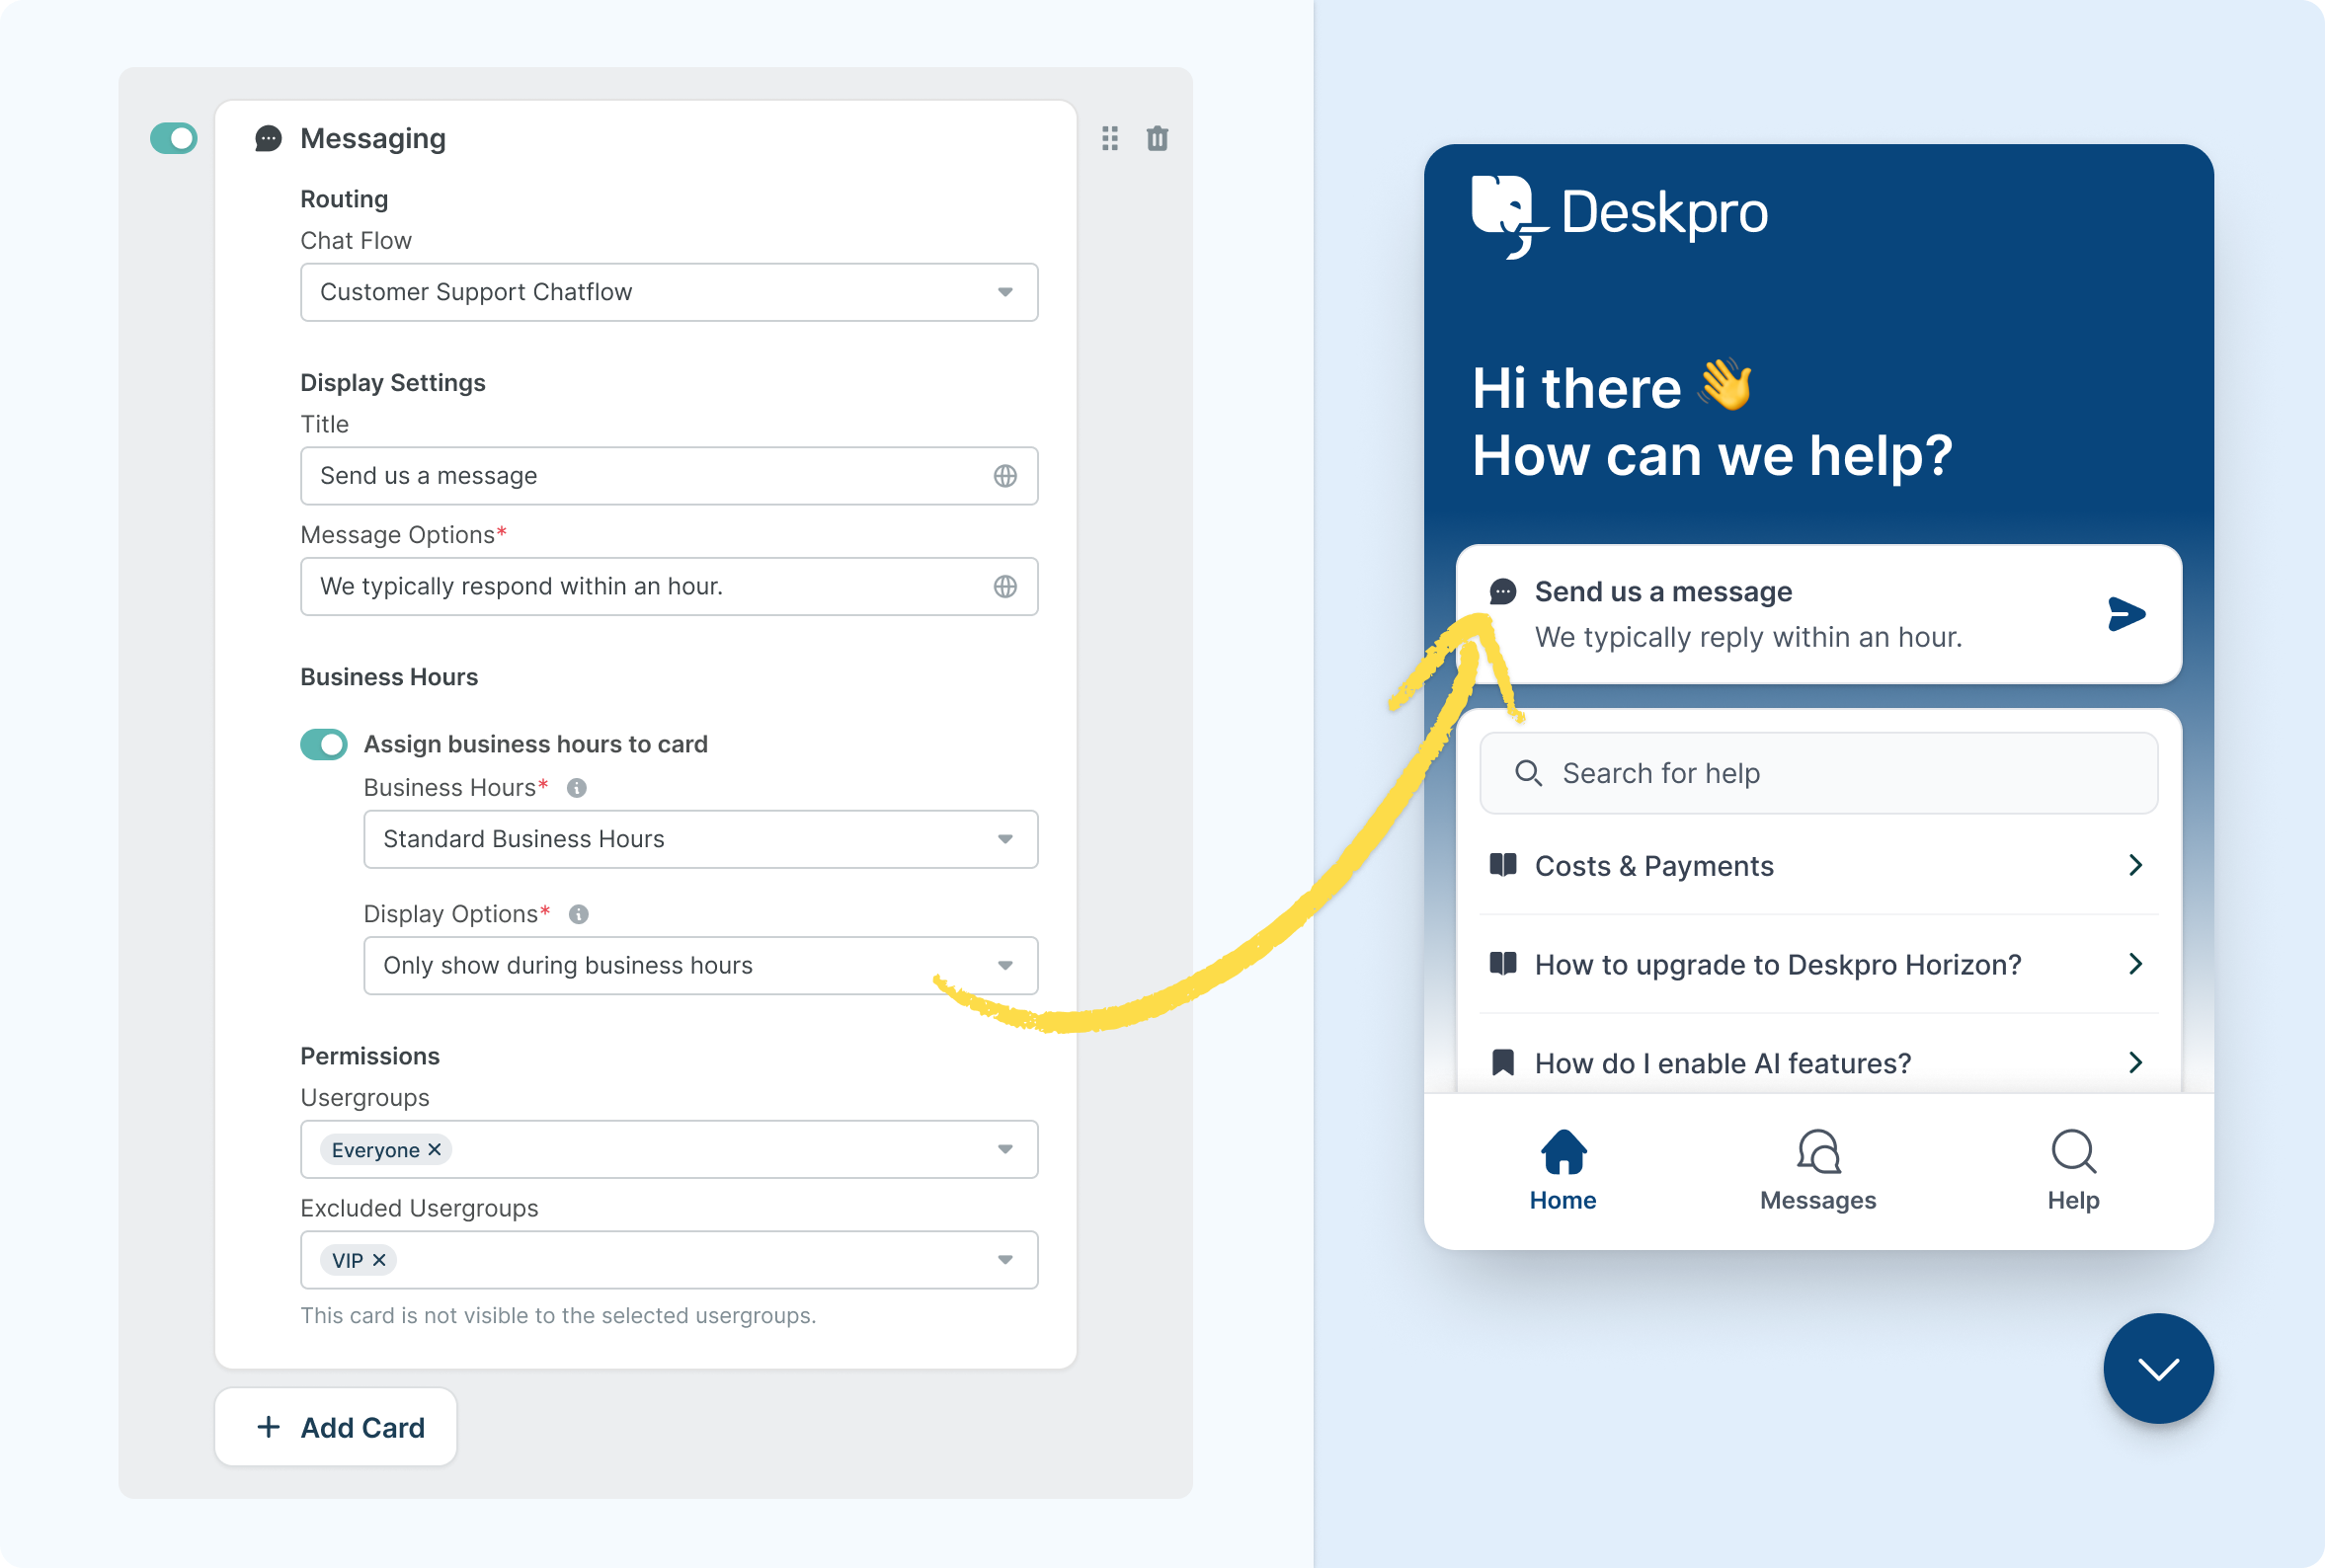The height and width of the screenshot is (1568, 2325).
Task: Open Standard Business Hours dropdown
Action: [x=700, y=839]
